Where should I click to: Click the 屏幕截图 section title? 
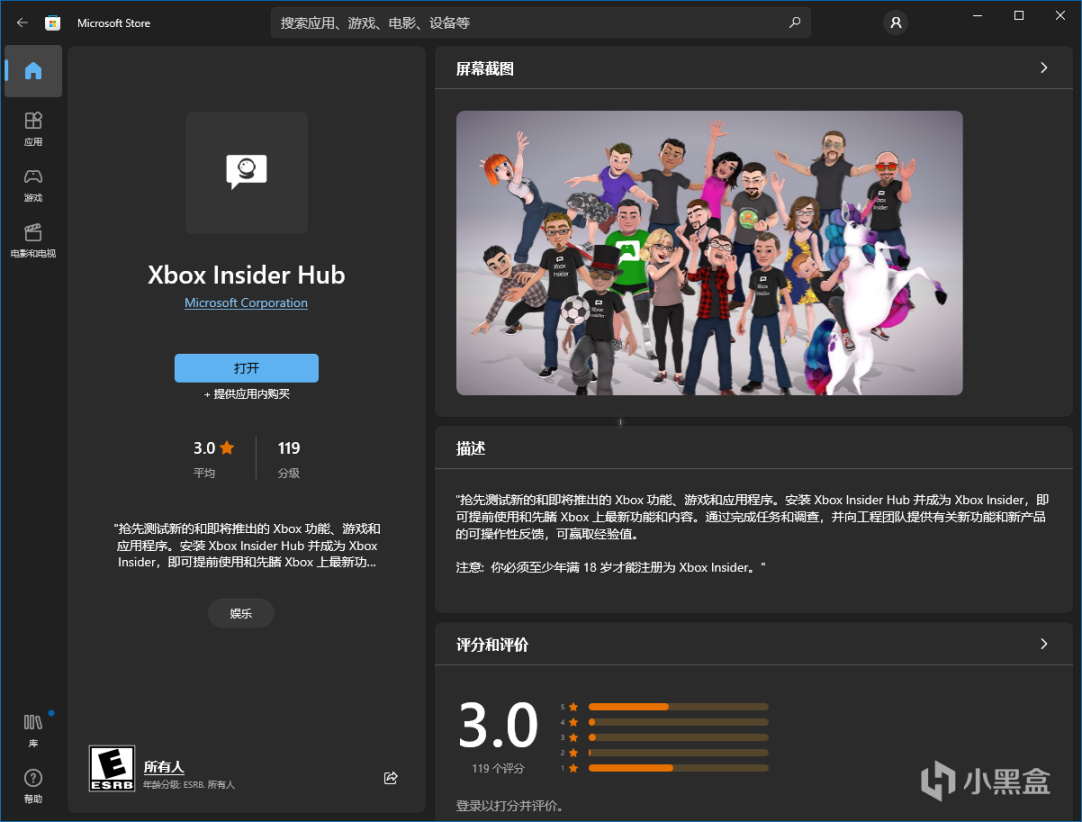[484, 68]
